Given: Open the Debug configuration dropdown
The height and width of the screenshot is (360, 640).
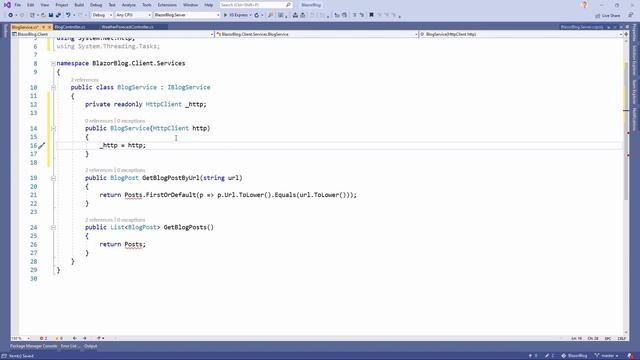Looking at the screenshot, I should pyautogui.click(x=102, y=15).
